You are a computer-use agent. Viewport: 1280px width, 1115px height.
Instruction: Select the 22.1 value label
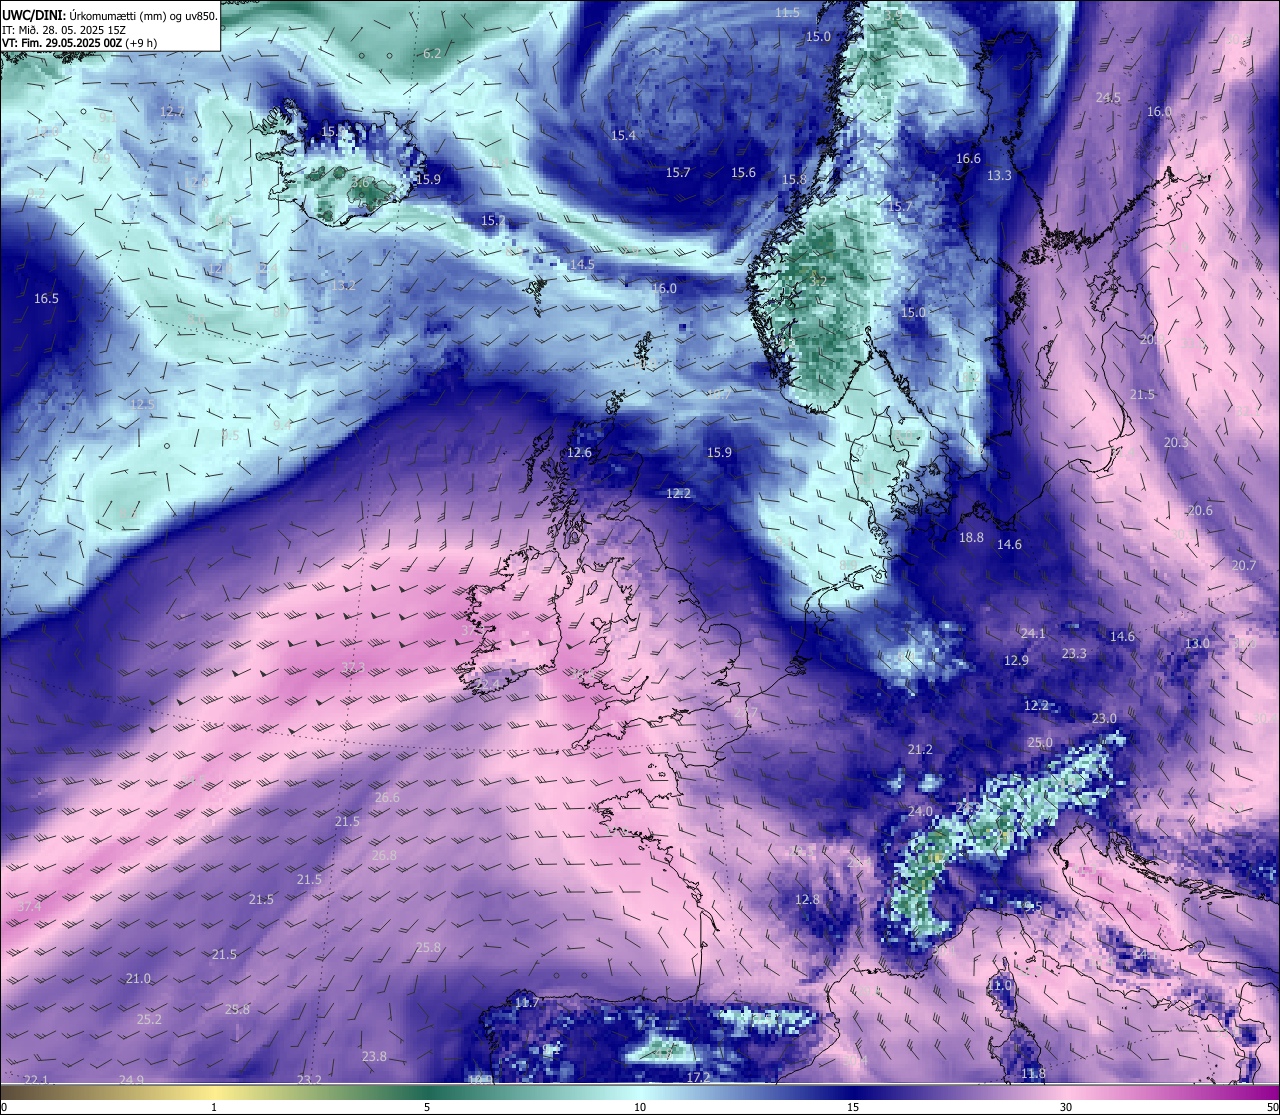tap(35, 1079)
